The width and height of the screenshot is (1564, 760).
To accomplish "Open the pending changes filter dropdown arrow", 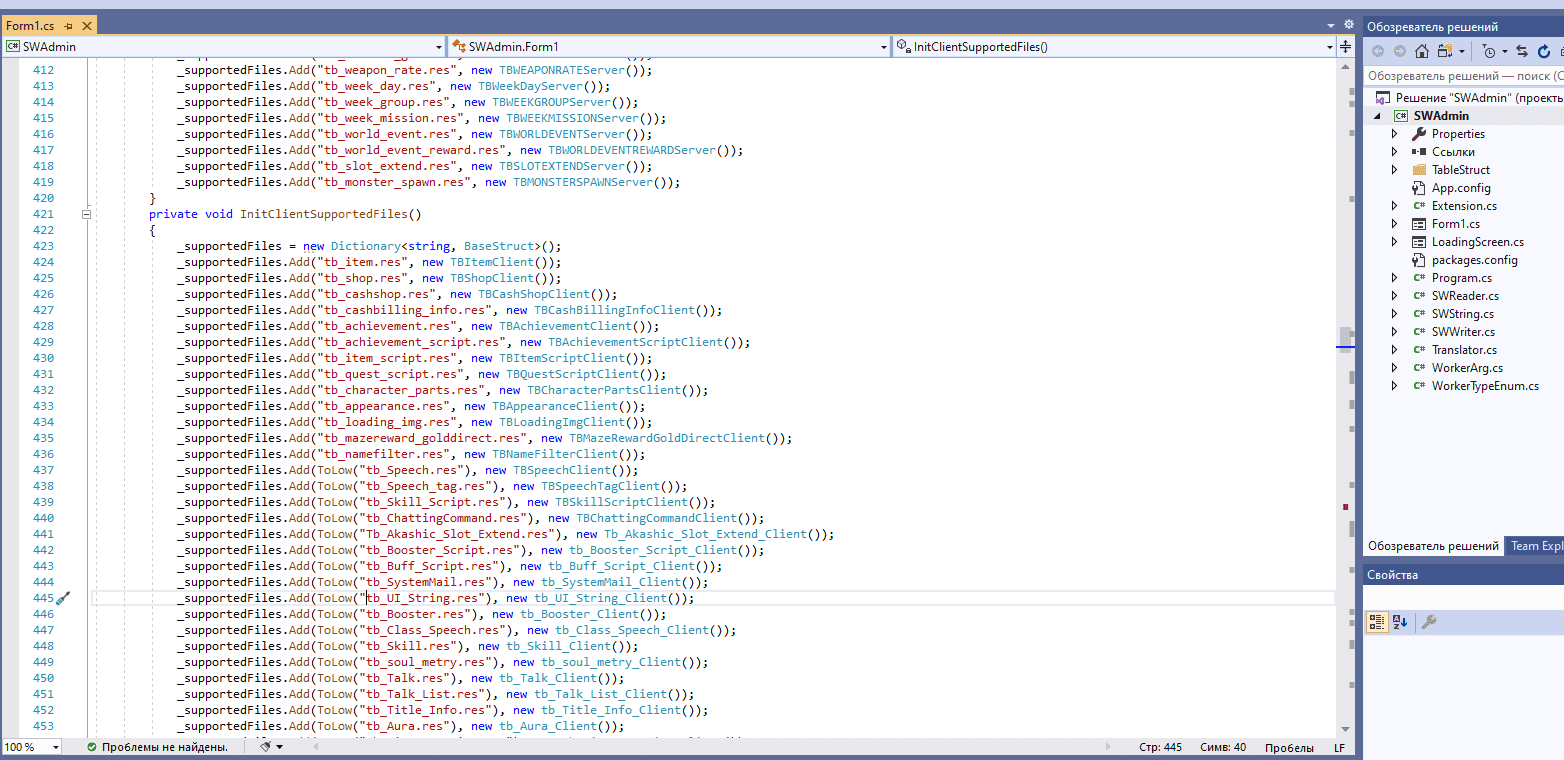I will (1505, 51).
